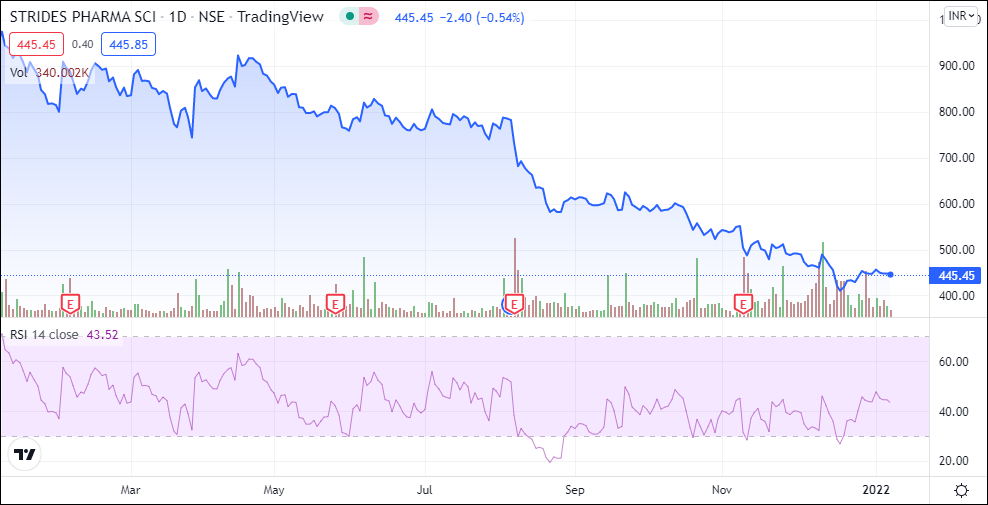The height and width of the screenshot is (505, 988).
Task: Click the RSI value 43.52
Action: click(x=102, y=335)
